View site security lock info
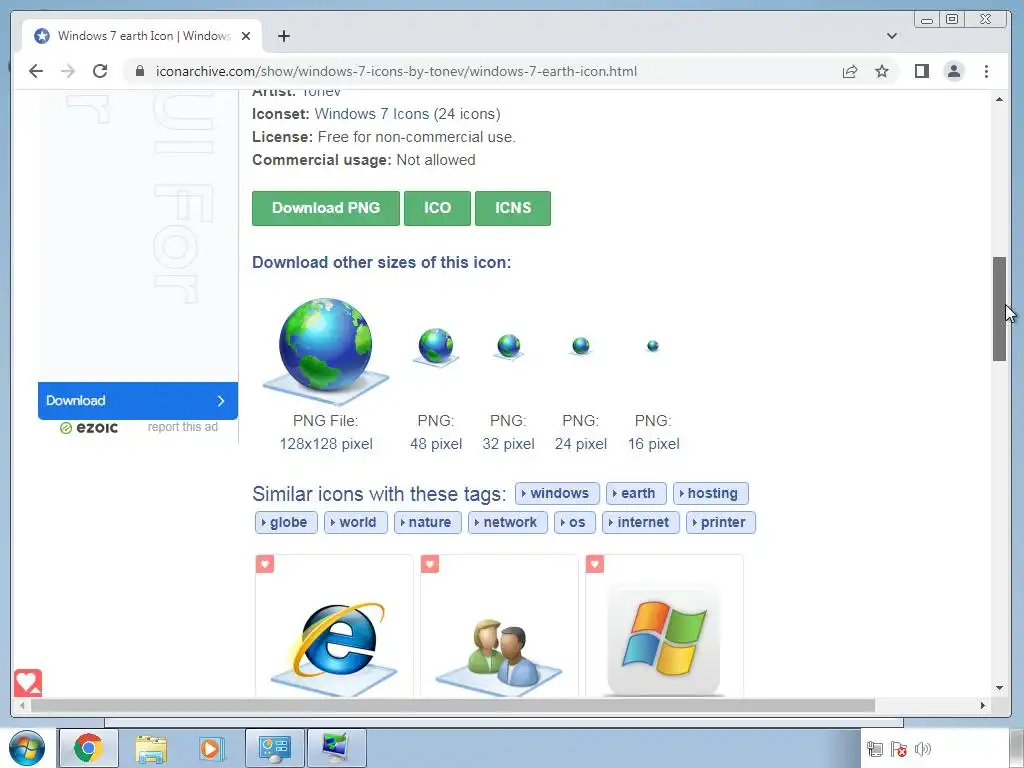This screenshot has width=1024, height=768. pyautogui.click(x=140, y=71)
